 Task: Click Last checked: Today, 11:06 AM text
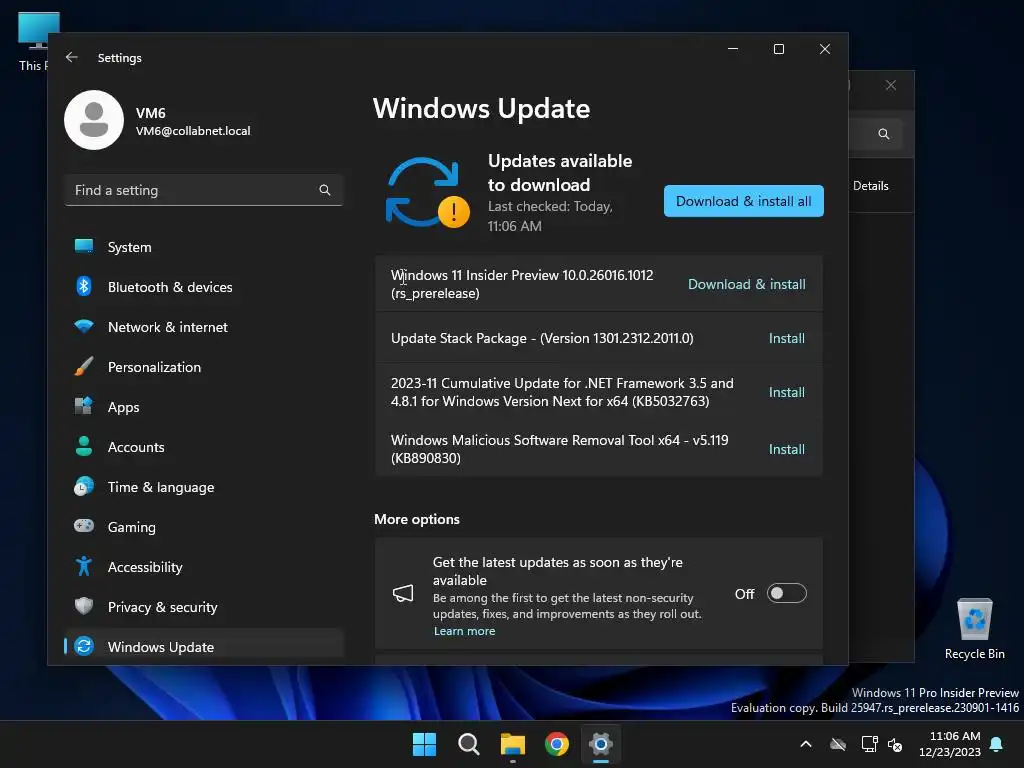coord(550,216)
